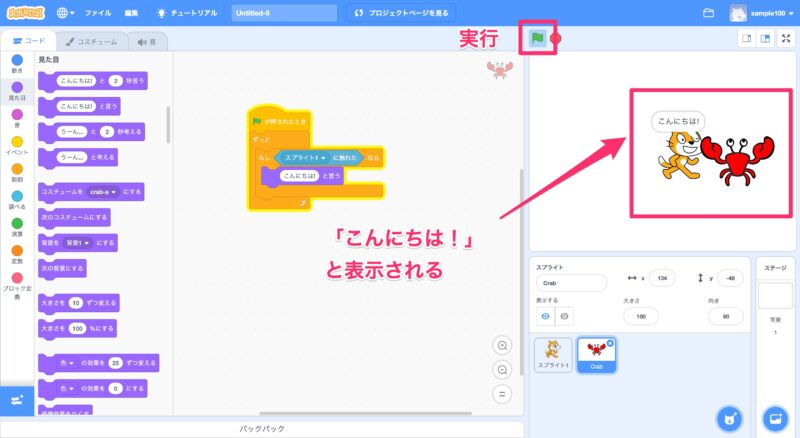Open the add extension button
Viewport: 800px width, 438px height.
tap(17, 400)
